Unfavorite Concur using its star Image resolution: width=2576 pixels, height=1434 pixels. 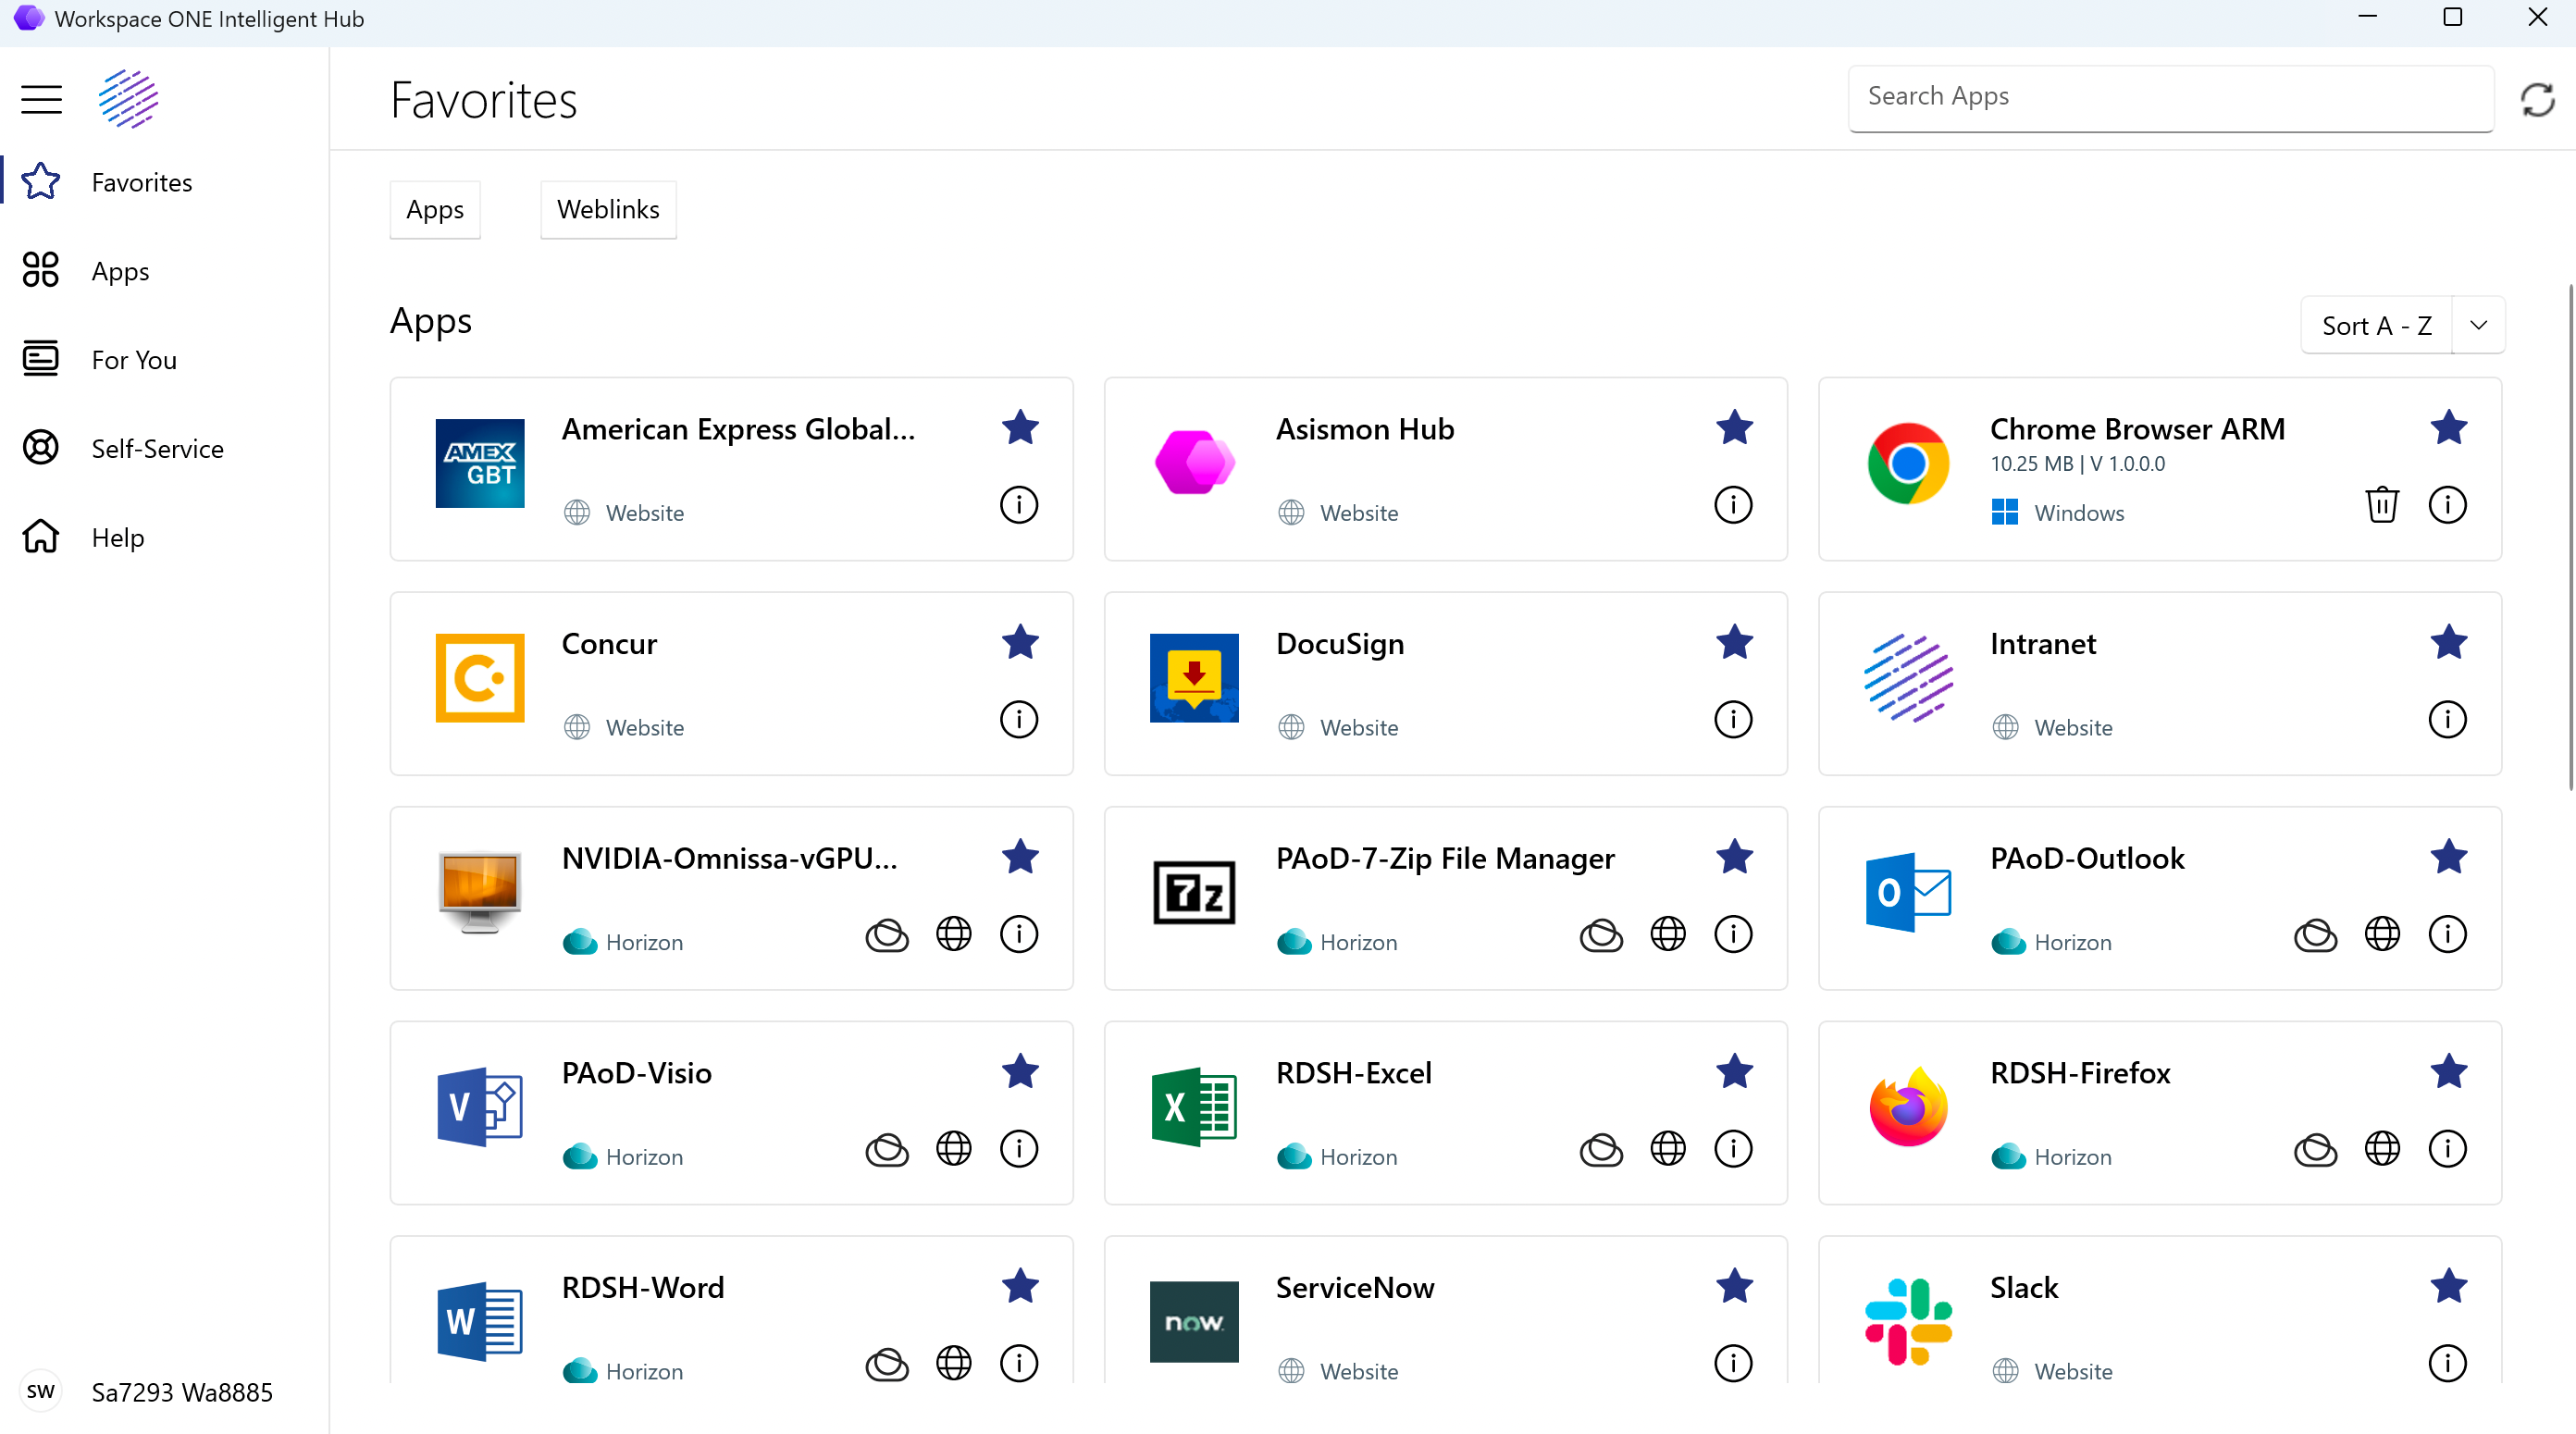click(x=1020, y=643)
